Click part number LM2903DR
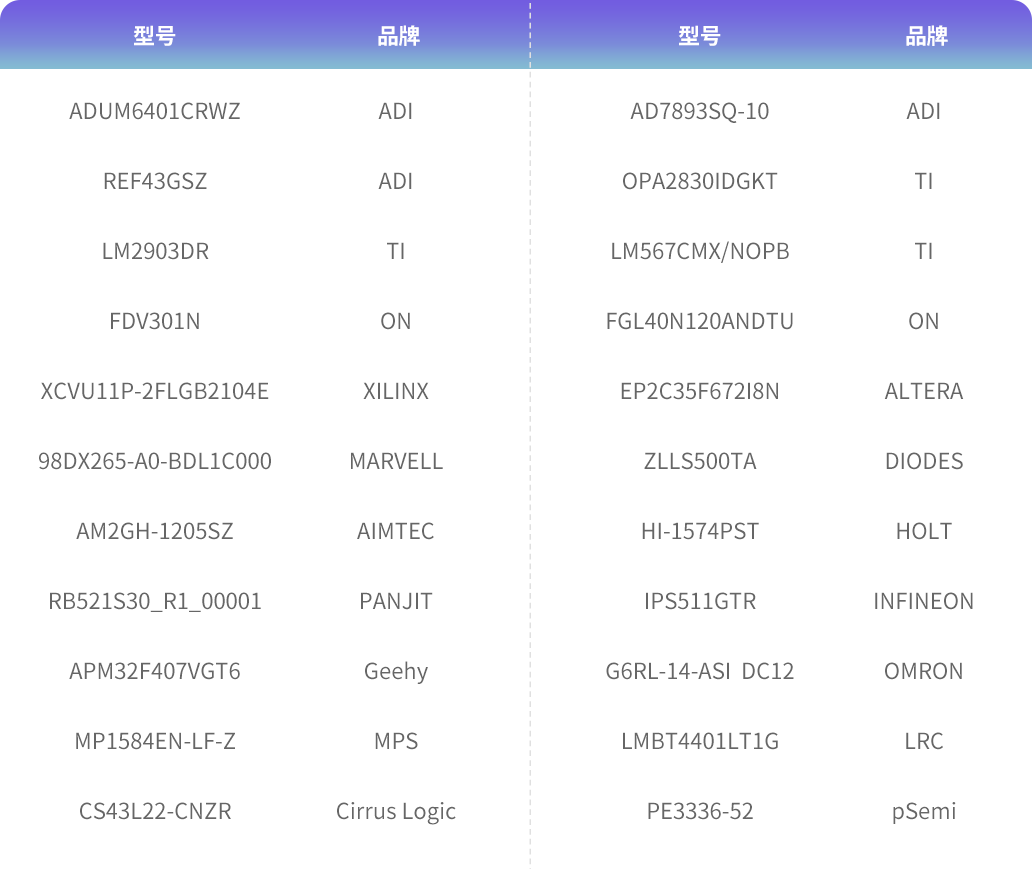Viewport: 1032px width, 869px height. pos(155,251)
